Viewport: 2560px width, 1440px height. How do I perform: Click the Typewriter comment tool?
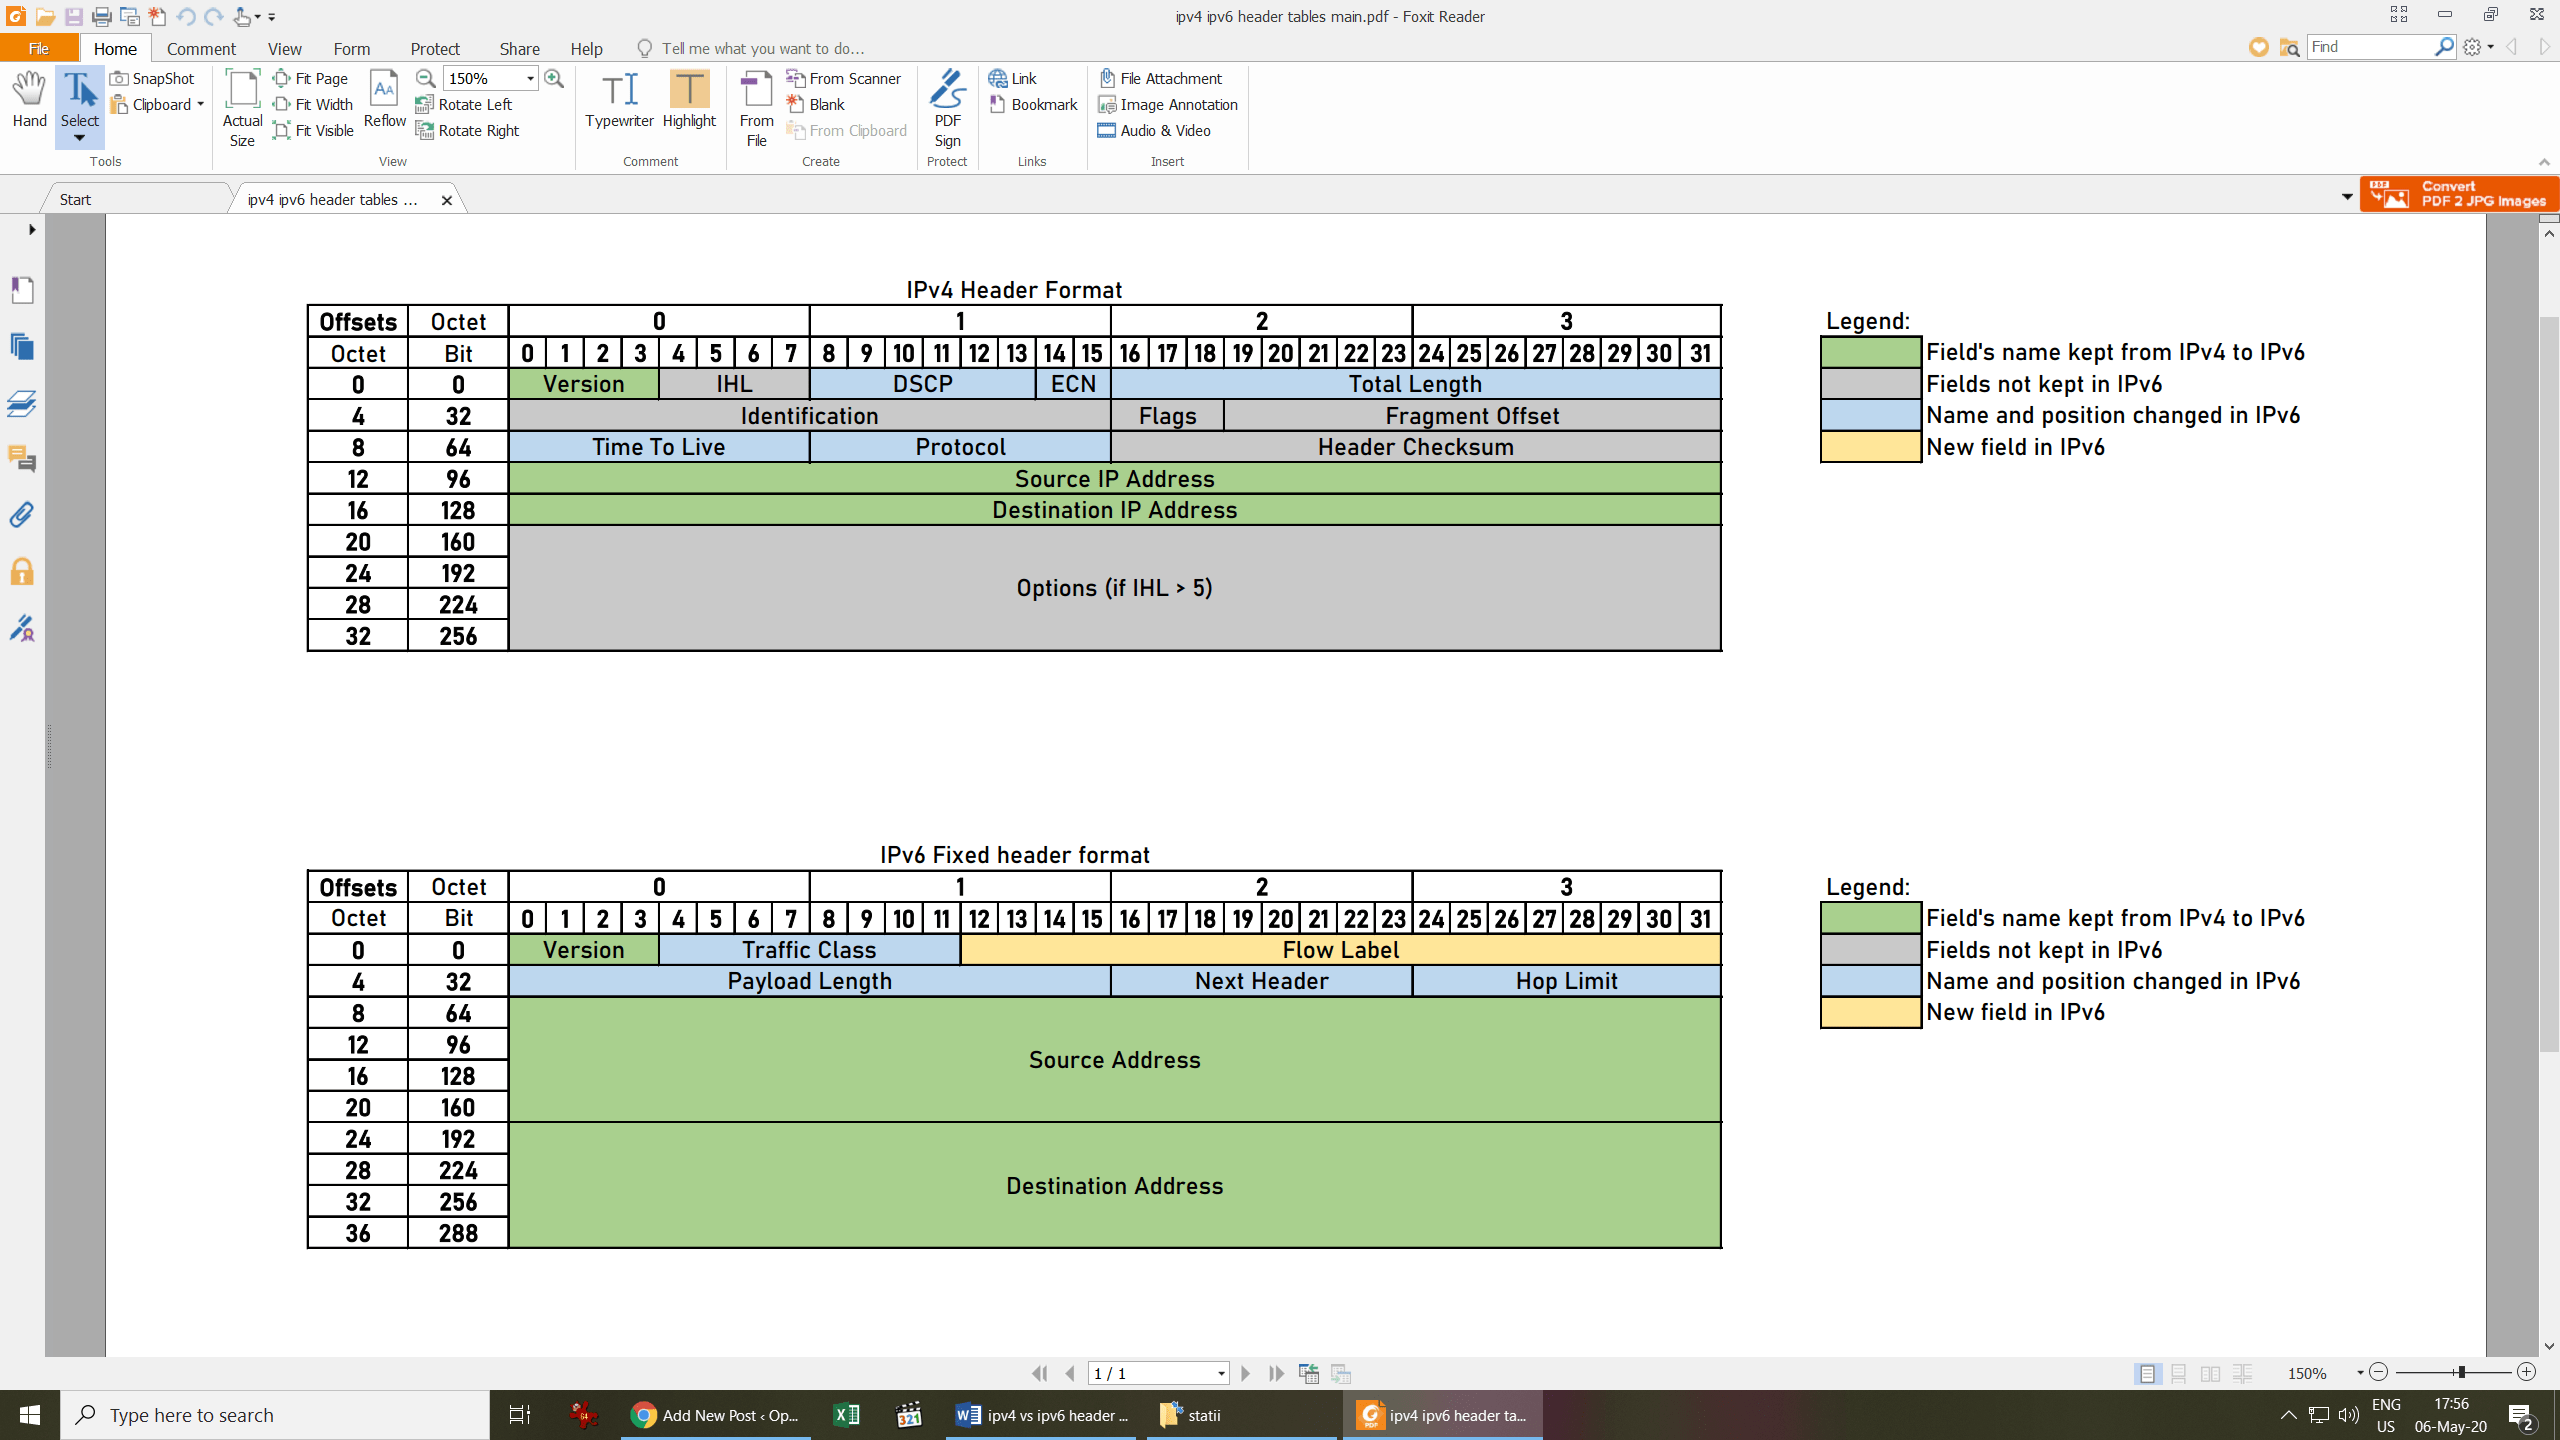(619, 100)
